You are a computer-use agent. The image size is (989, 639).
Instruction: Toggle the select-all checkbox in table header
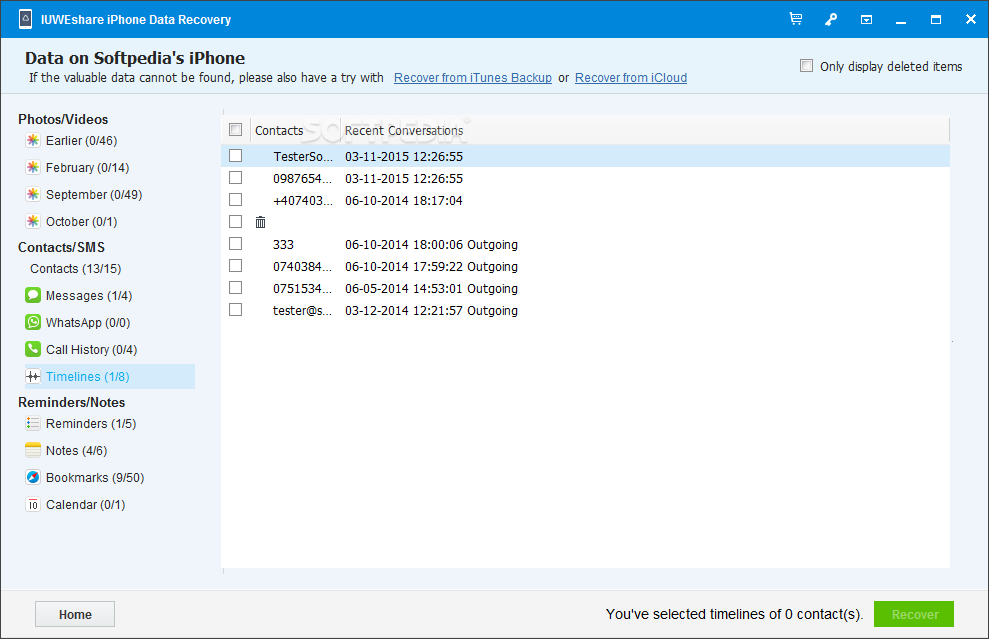(x=235, y=130)
